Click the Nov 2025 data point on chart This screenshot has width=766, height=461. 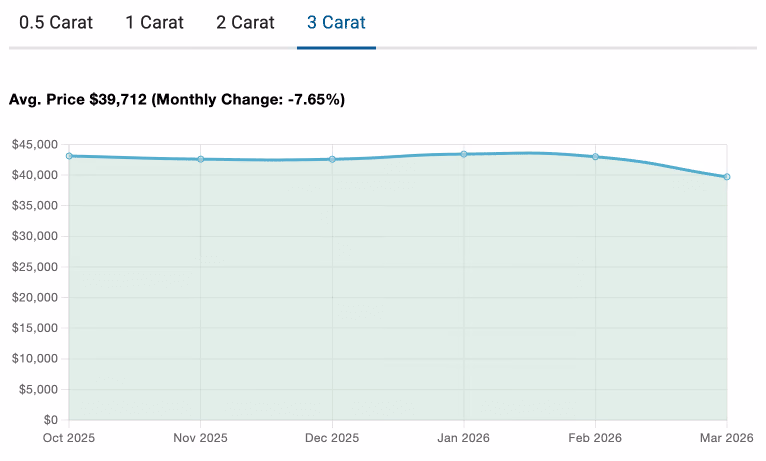coord(201,159)
